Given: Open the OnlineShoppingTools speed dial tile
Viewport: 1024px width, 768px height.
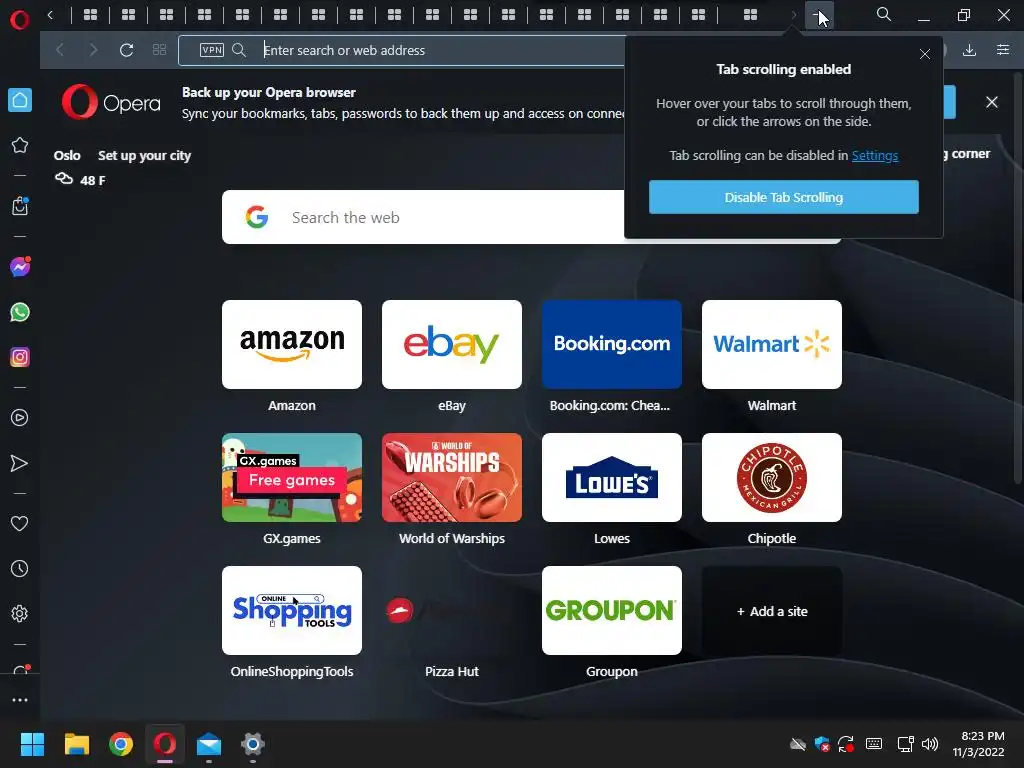Looking at the screenshot, I should pyautogui.click(x=292, y=611).
